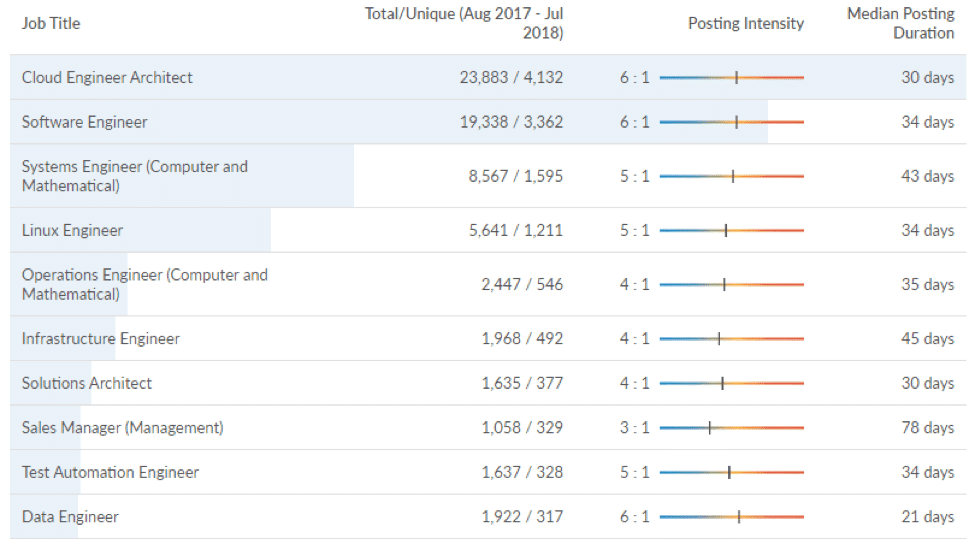The image size is (974, 543).
Task: Click the Linux Engineer posting intensity bar
Action: tap(731, 230)
